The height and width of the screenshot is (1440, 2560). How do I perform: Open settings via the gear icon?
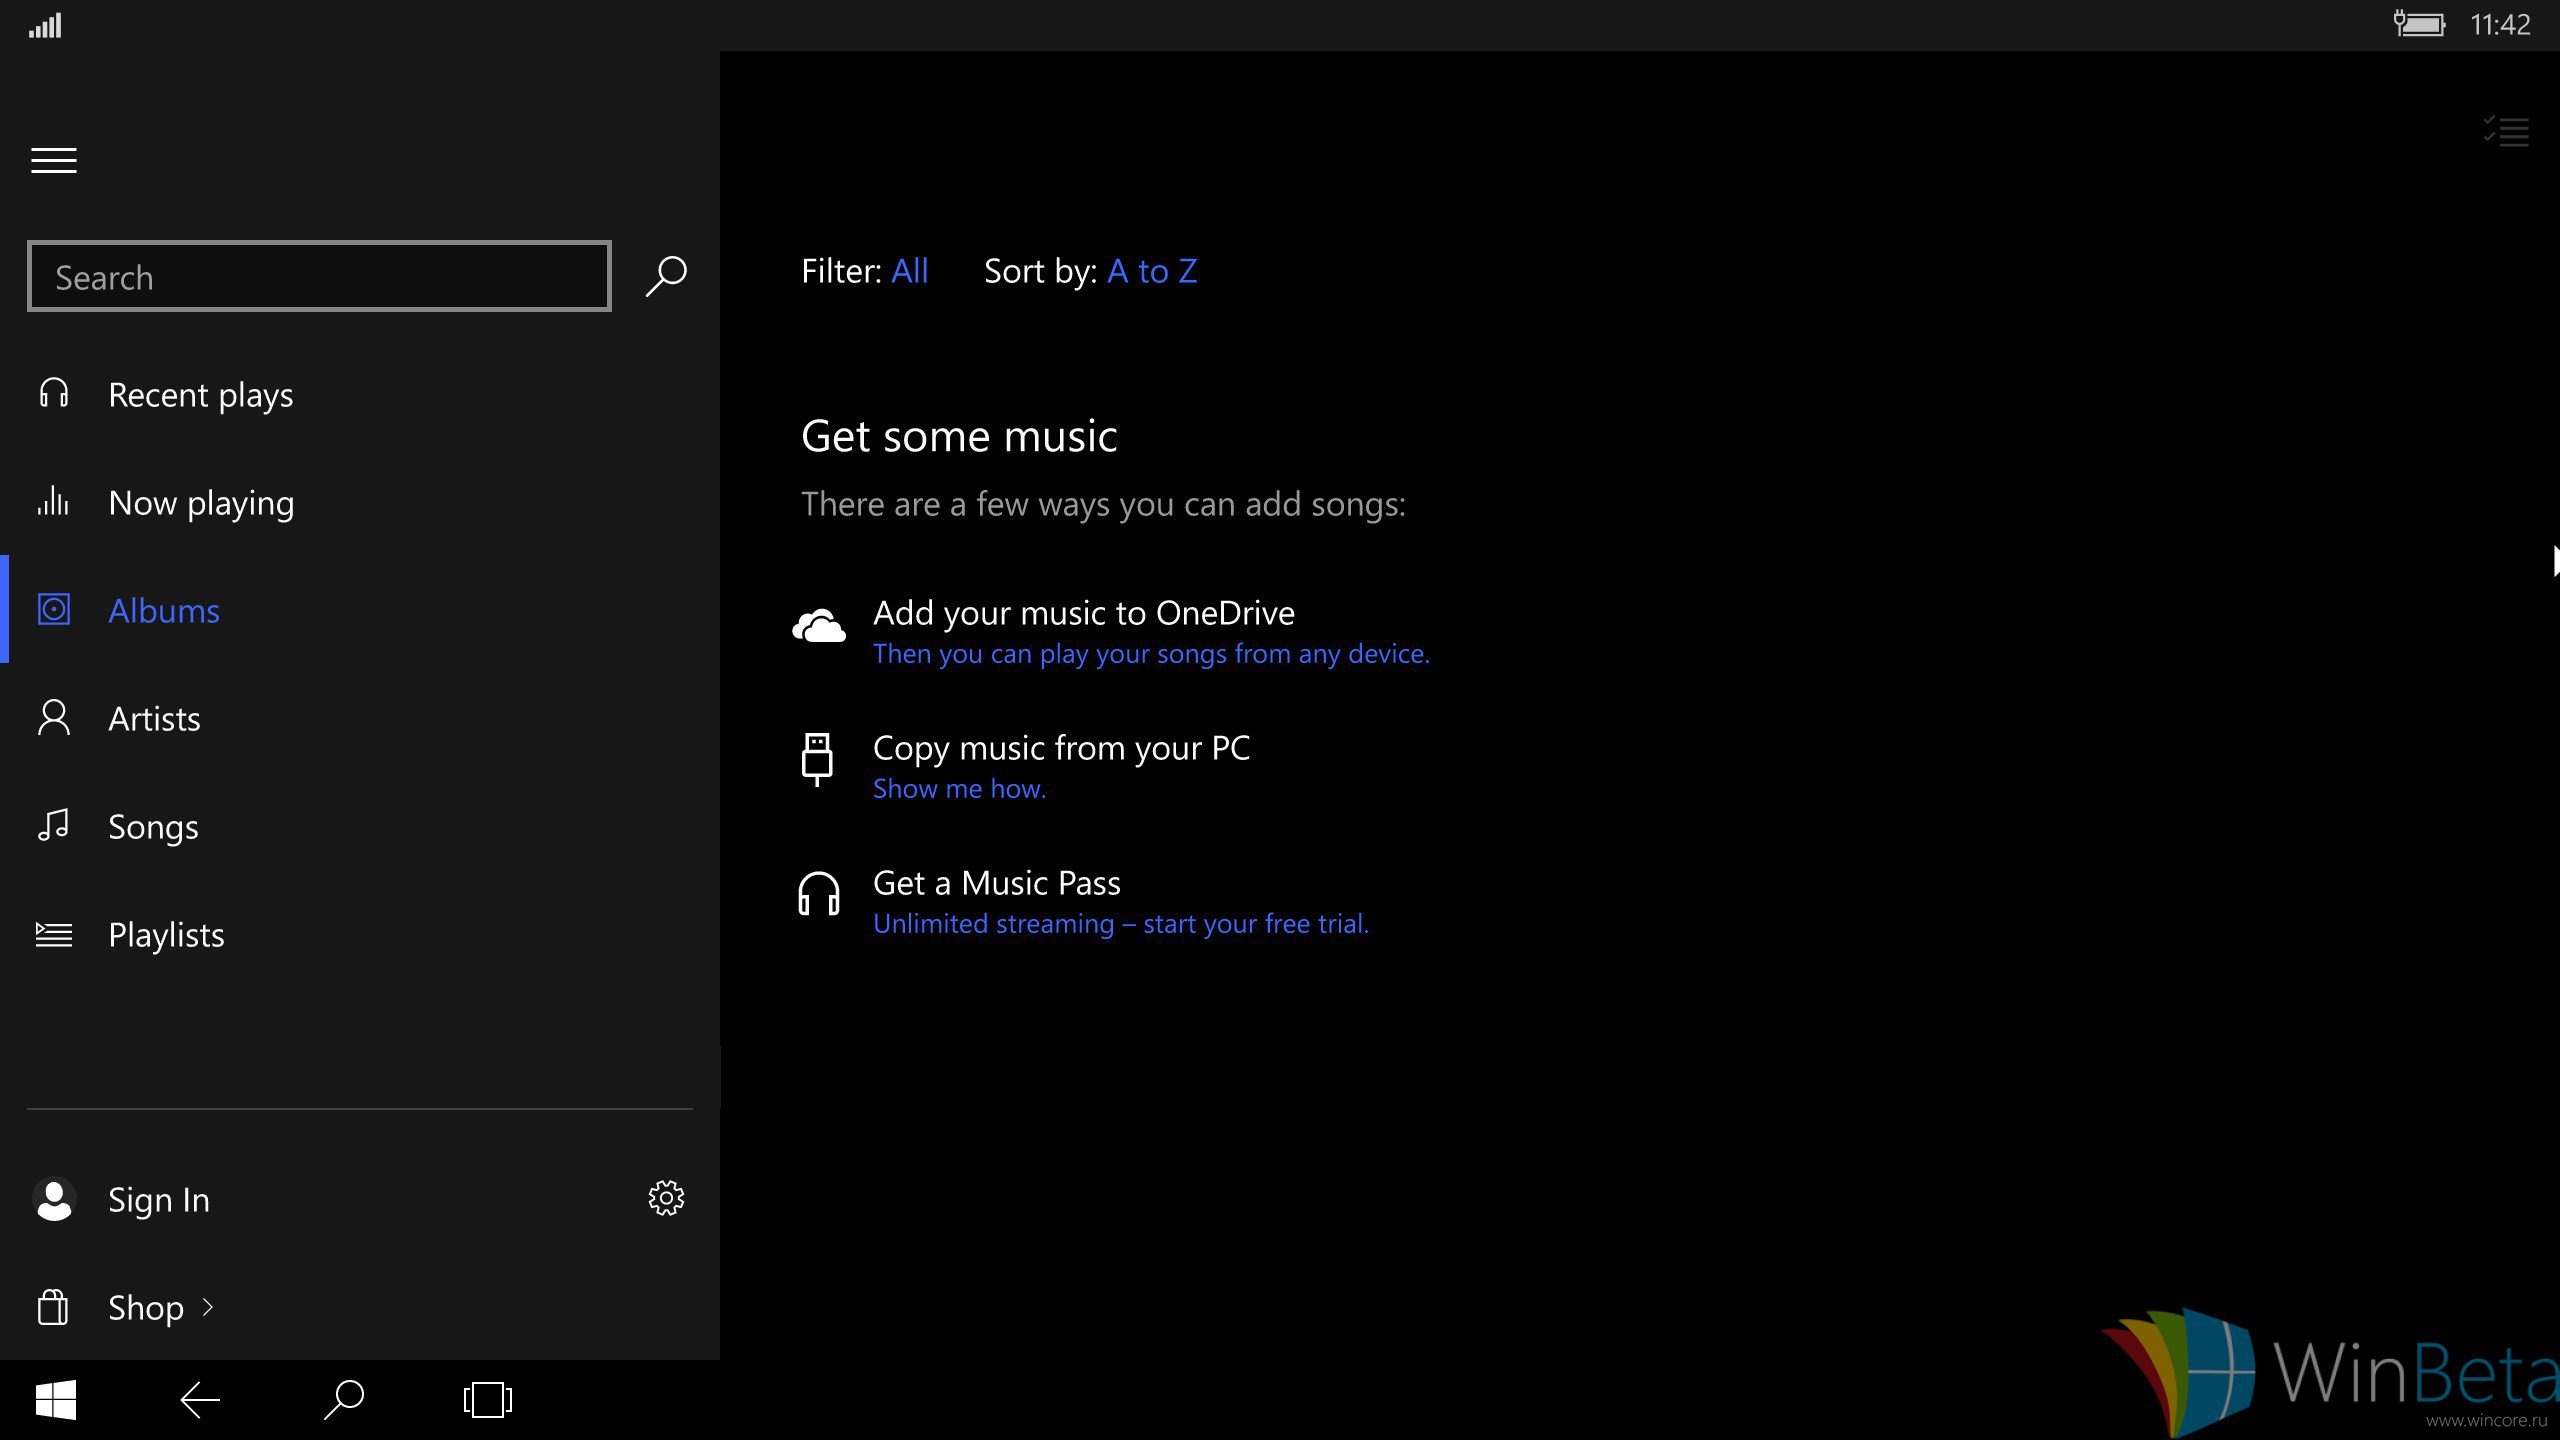coord(666,1198)
